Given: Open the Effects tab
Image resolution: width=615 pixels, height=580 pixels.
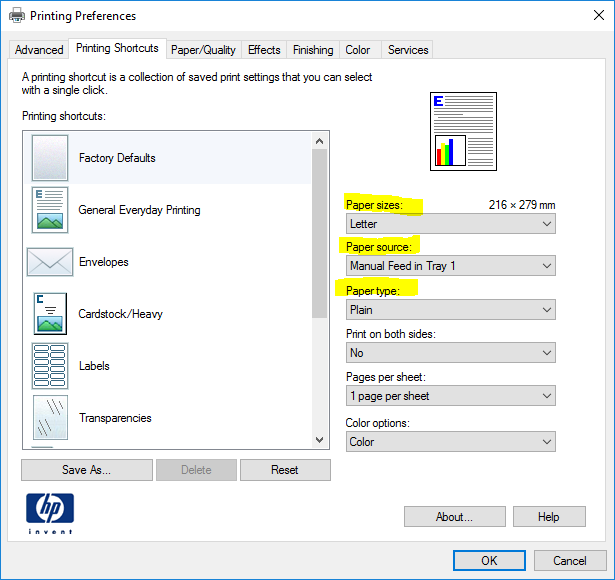Looking at the screenshot, I should [264, 50].
